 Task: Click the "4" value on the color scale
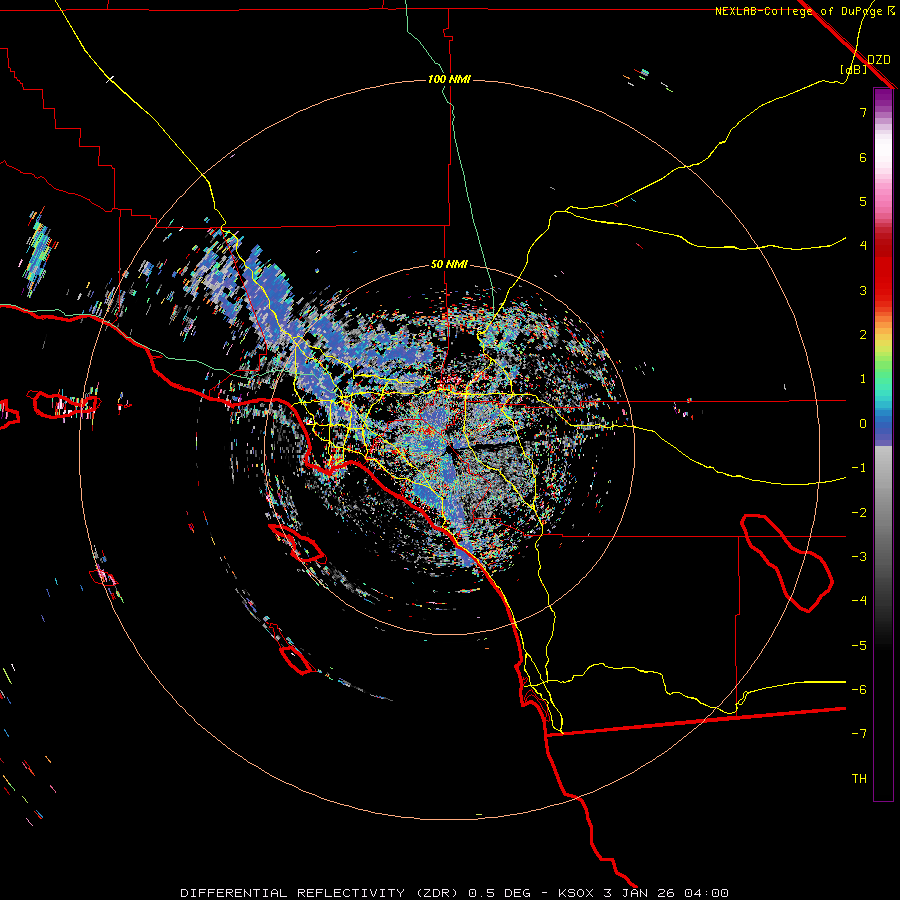(x=863, y=246)
